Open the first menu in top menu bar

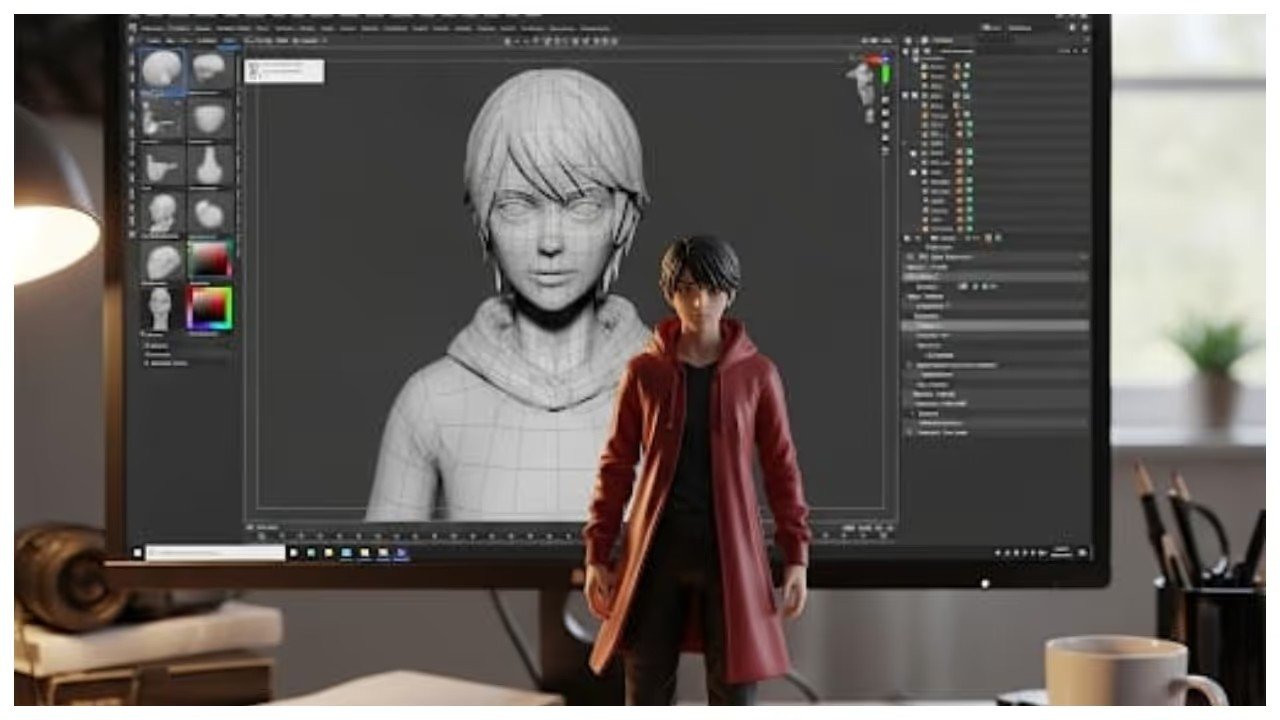154,28
